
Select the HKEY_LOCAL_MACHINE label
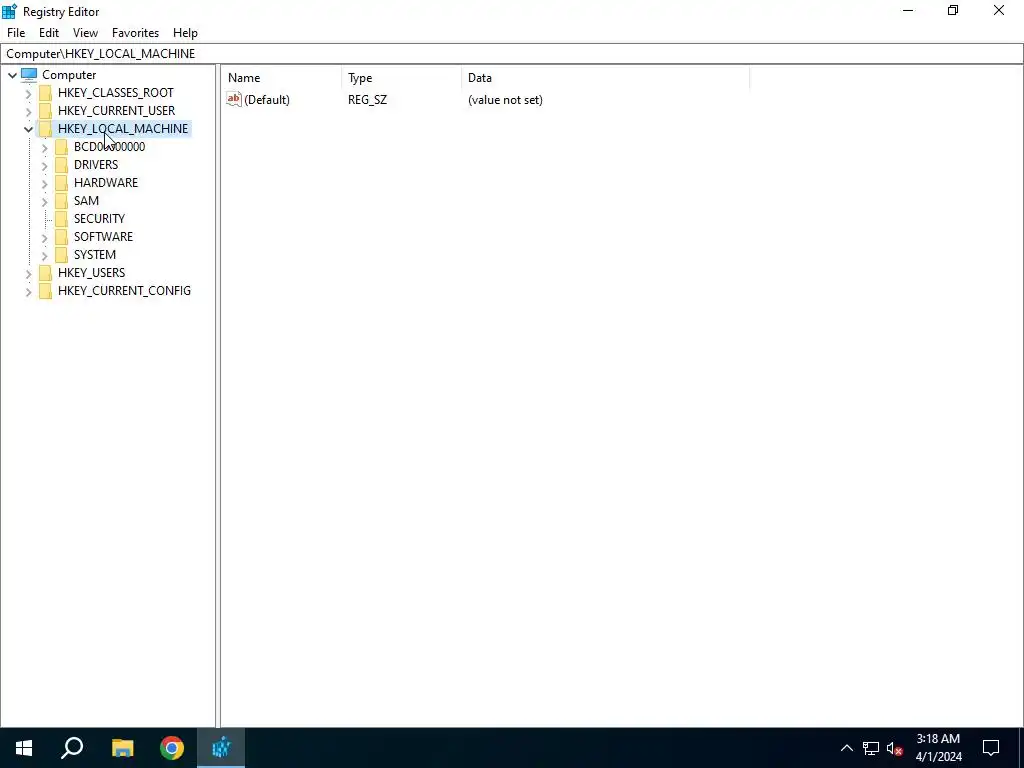pyautogui.click(x=123, y=129)
